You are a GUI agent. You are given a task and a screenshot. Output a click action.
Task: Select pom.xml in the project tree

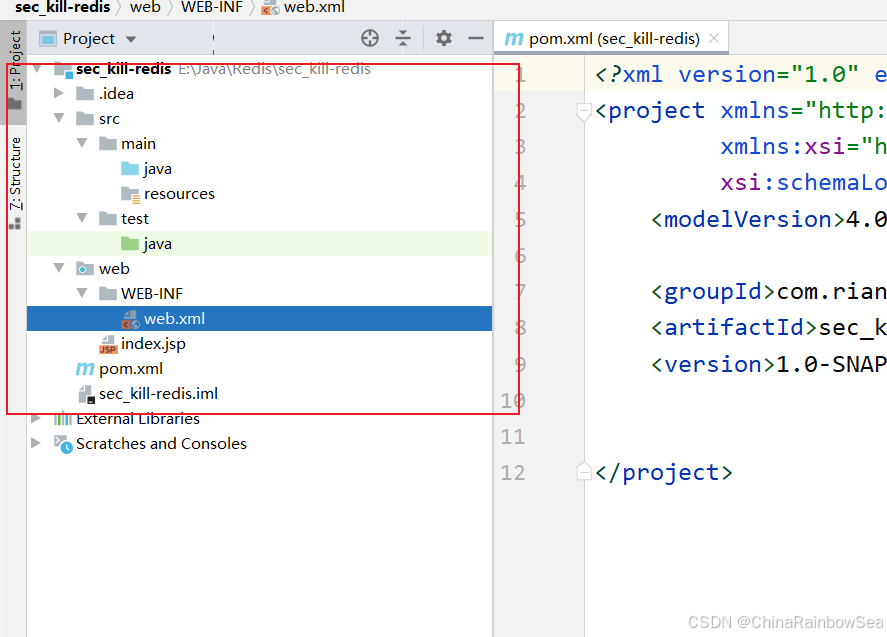coord(130,369)
